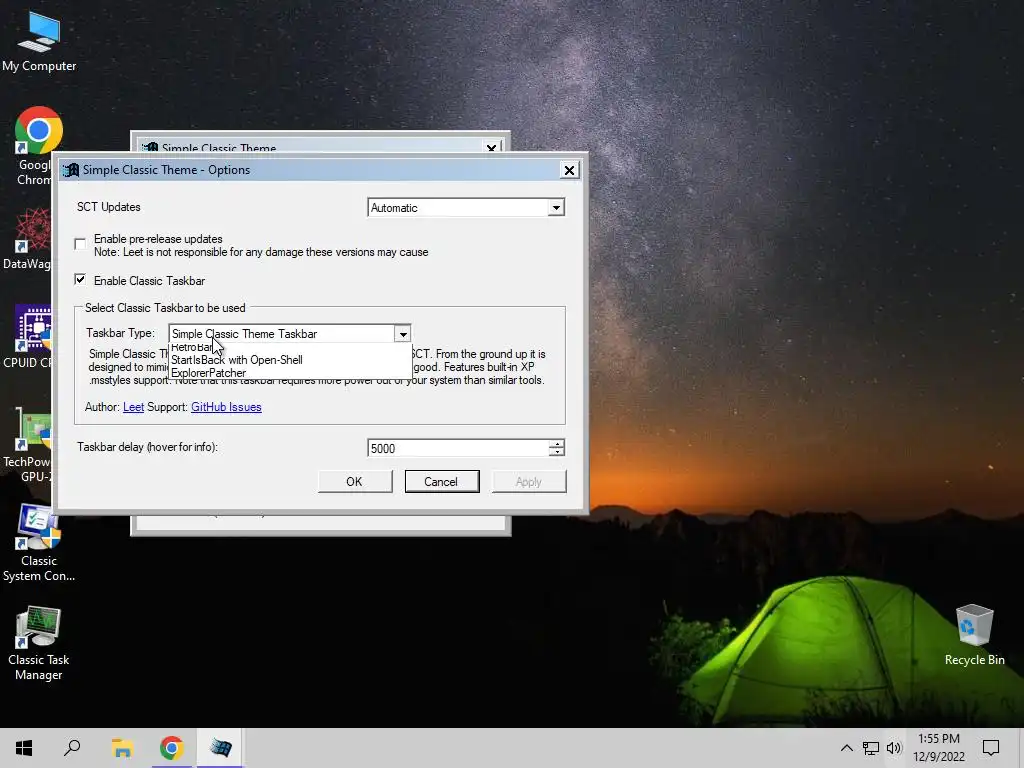Screen dimensions: 1024x768
Task: Increase taskbar delay with up arrow
Action: 556,443
